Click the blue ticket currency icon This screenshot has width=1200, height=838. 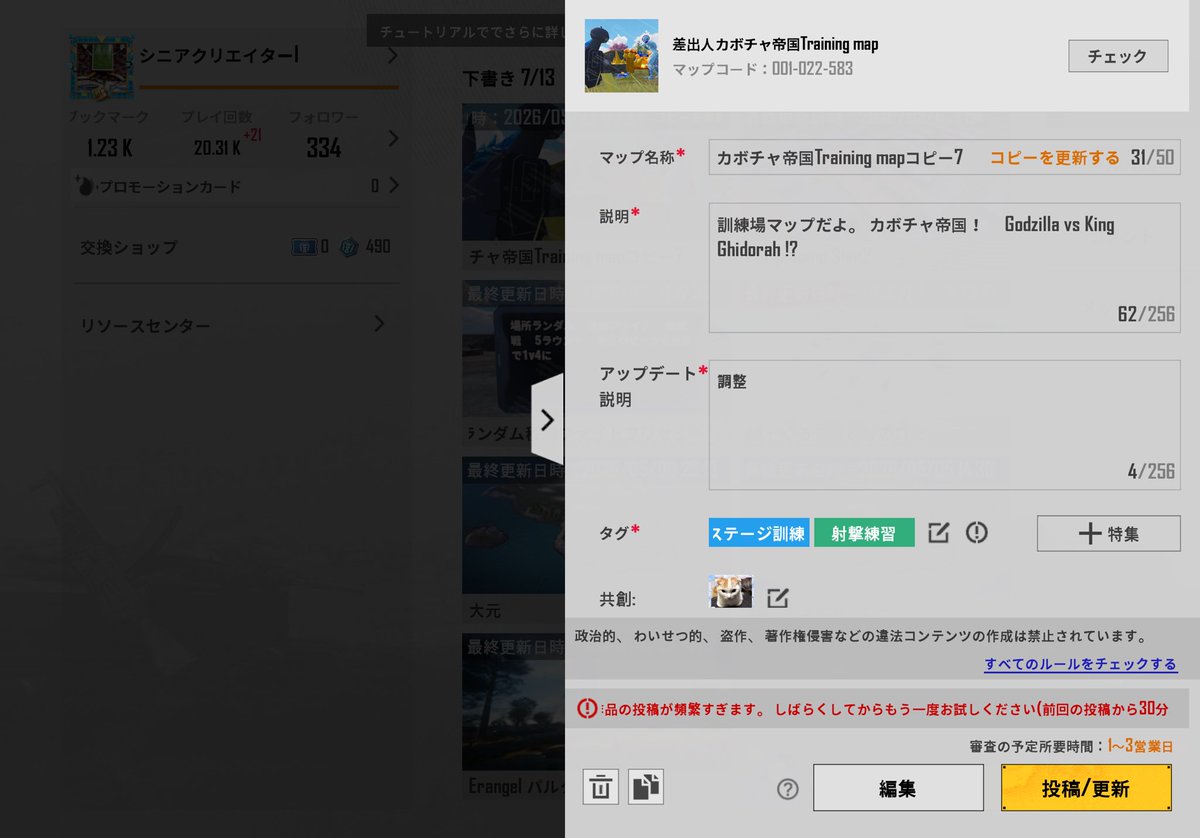coord(304,246)
